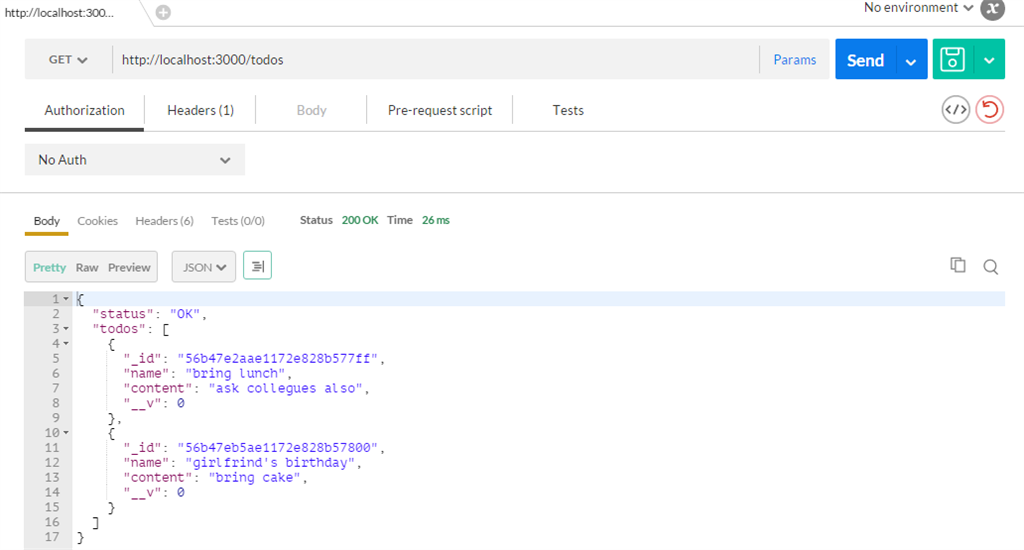
Task: Toggle line wrap in response
Action: pos(258,266)
